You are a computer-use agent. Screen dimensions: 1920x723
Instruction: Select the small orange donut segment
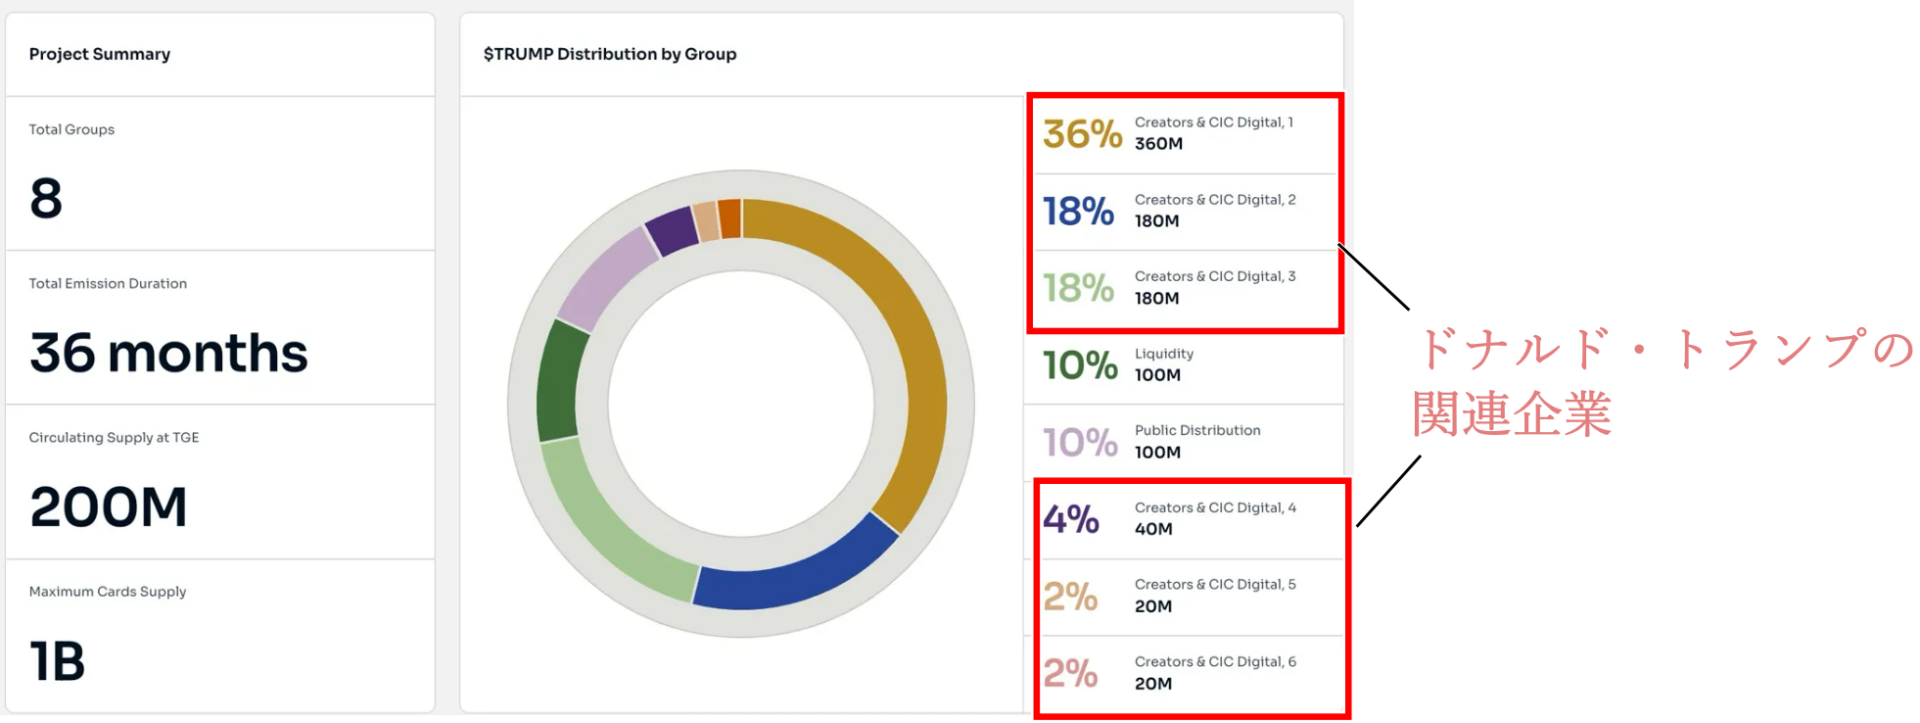730,218
